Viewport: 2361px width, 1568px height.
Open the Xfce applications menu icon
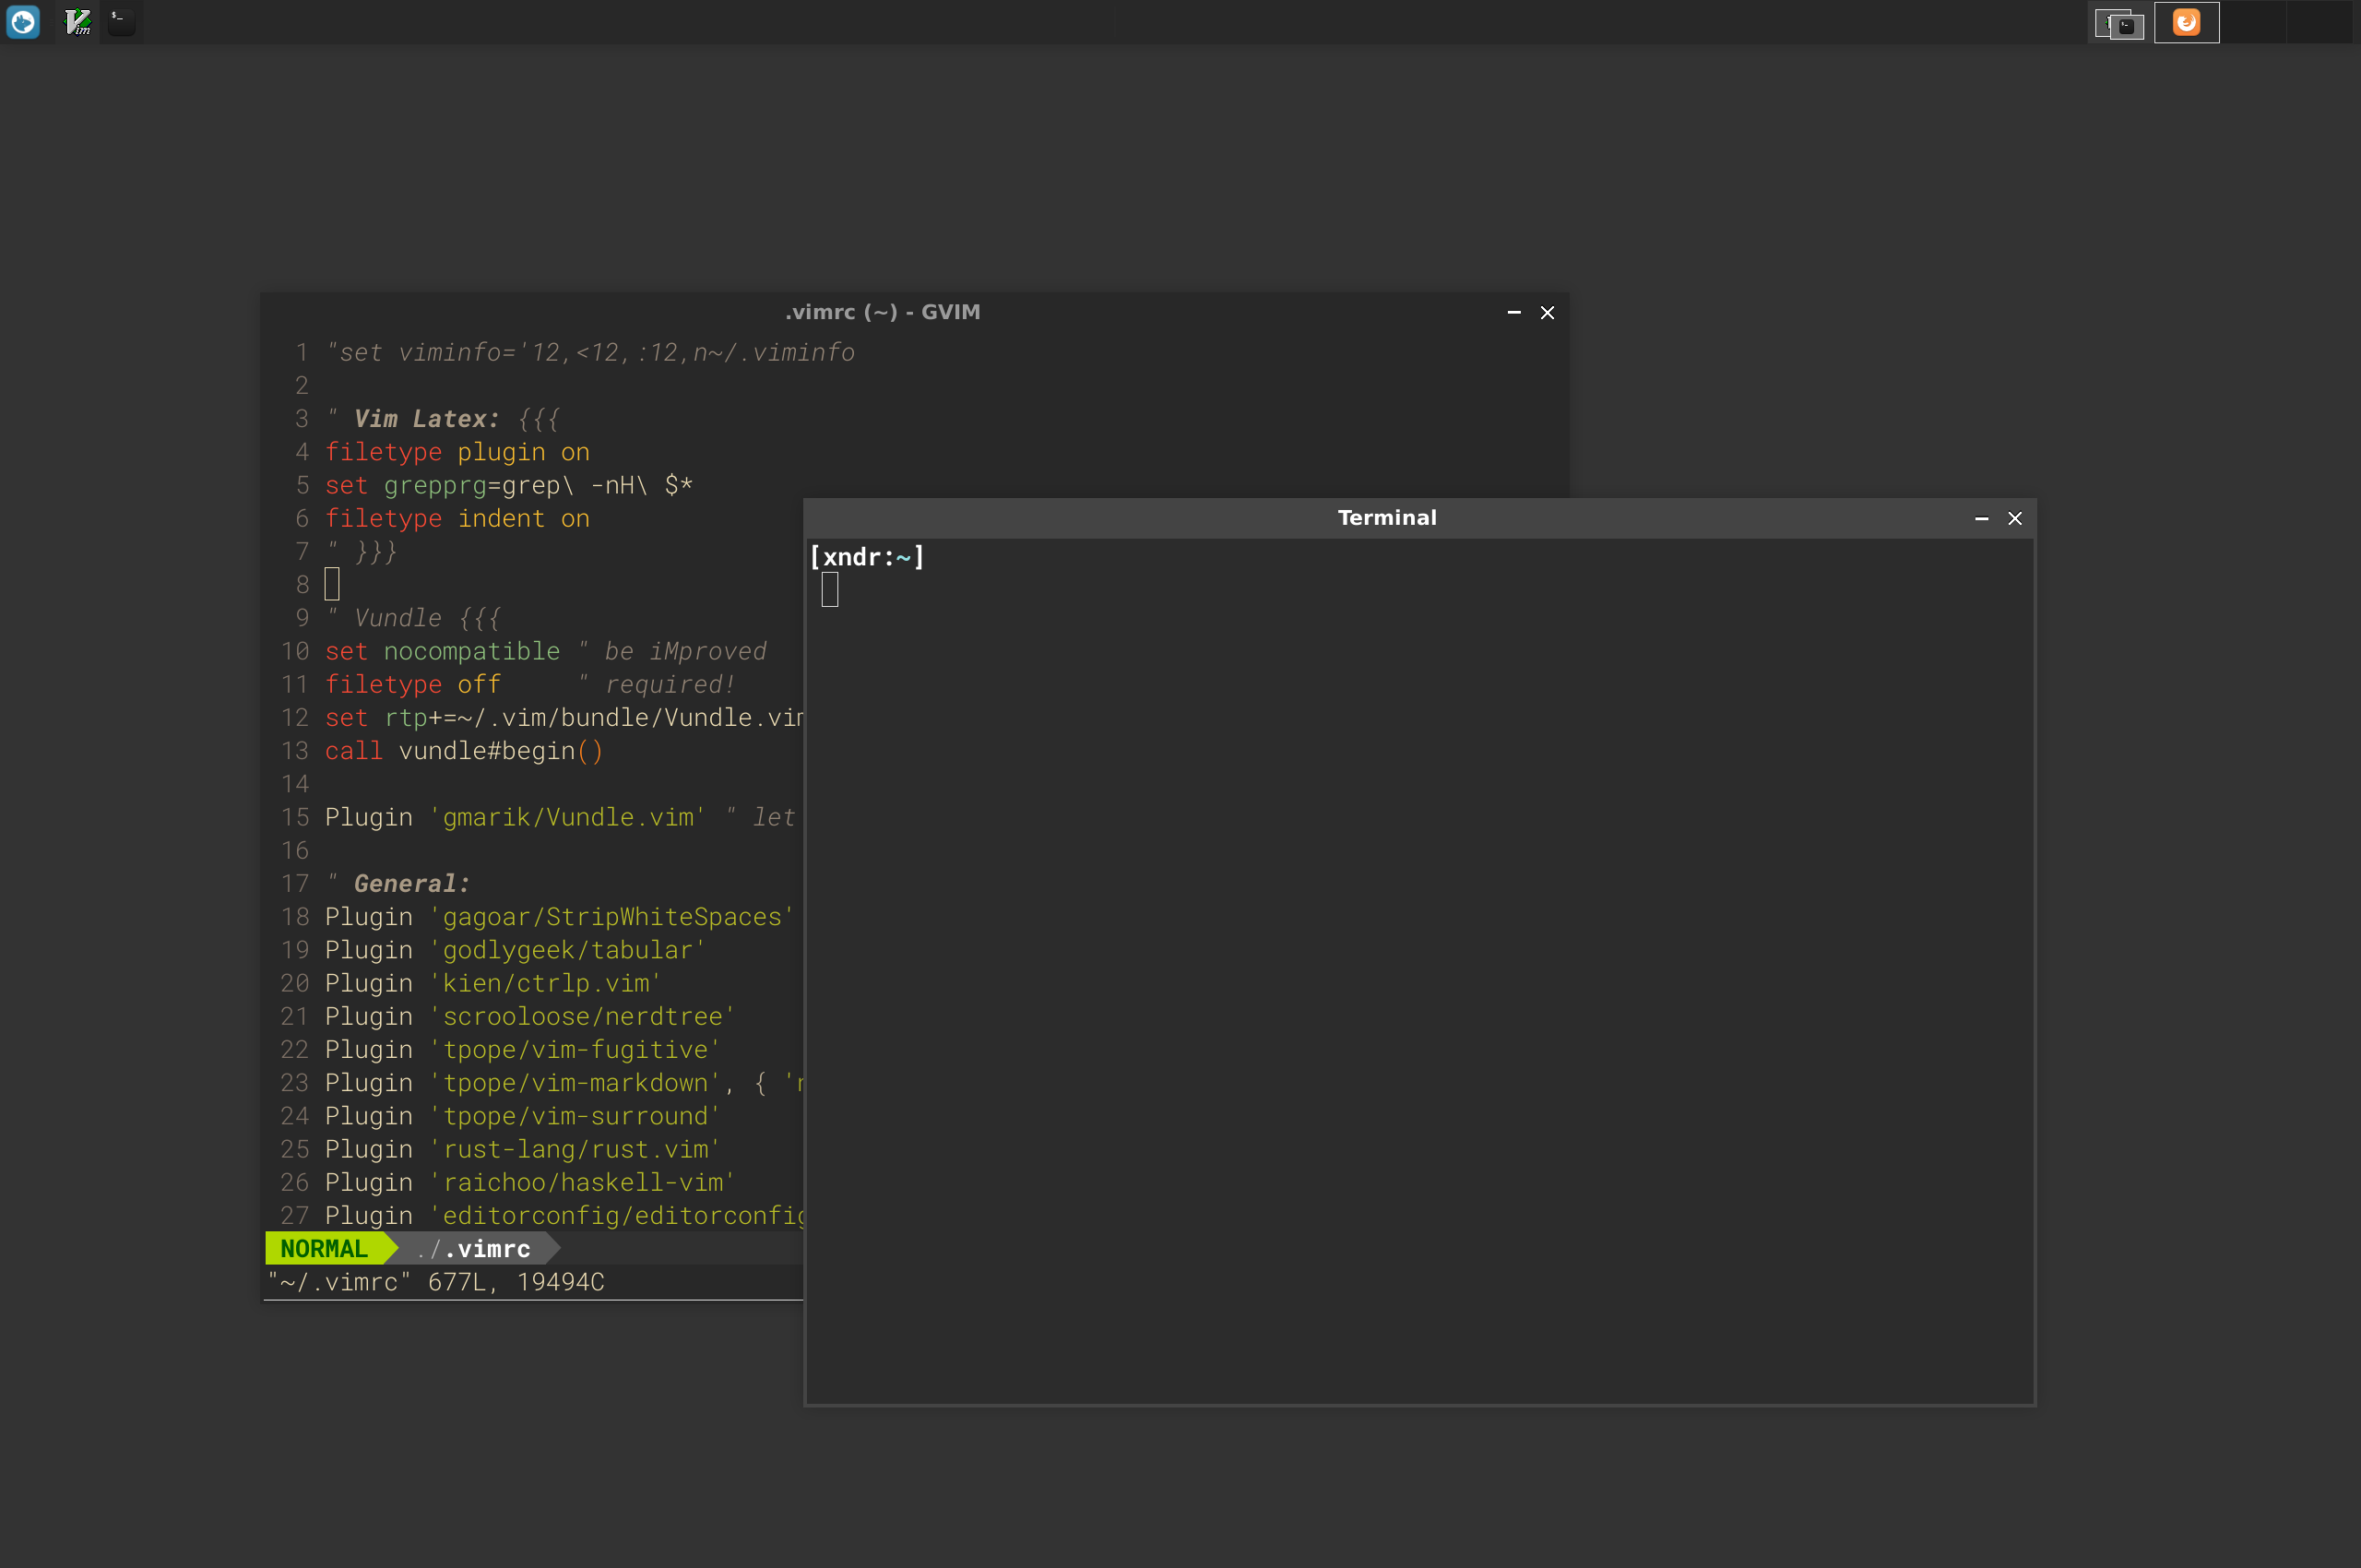(22, 22)
